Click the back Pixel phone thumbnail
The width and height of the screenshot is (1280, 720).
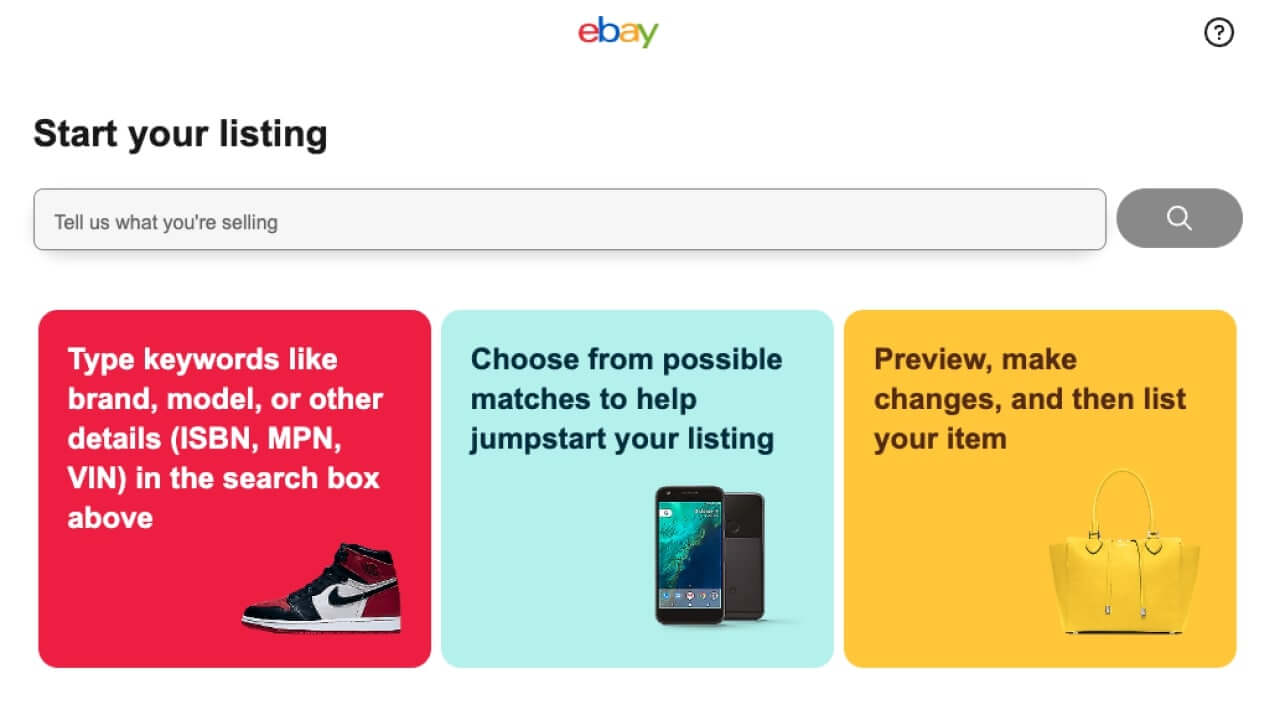point(745,550)
